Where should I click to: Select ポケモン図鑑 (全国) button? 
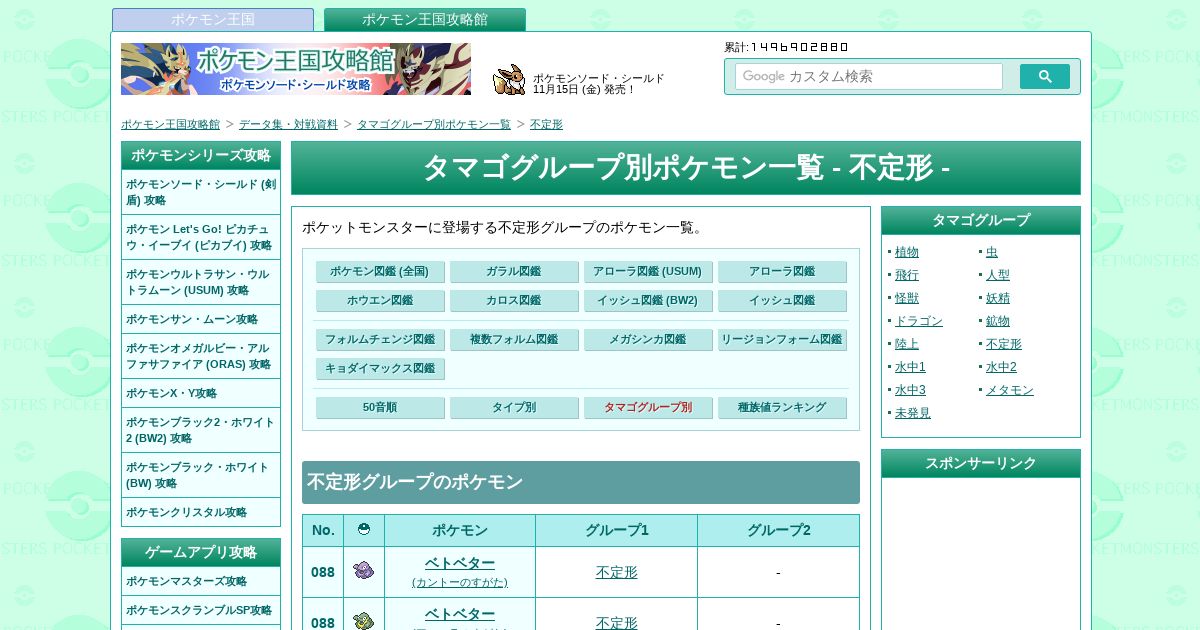(x=380, y=271)
